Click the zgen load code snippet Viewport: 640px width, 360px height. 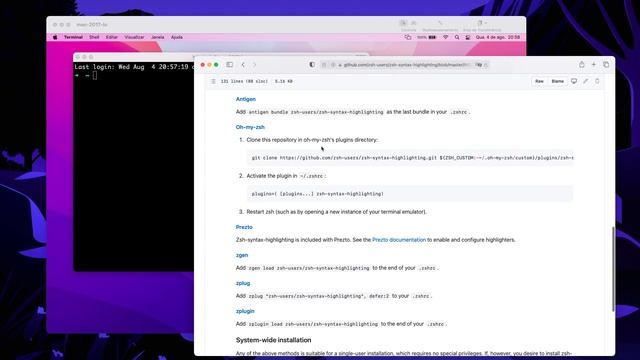(x=309, y=268)
